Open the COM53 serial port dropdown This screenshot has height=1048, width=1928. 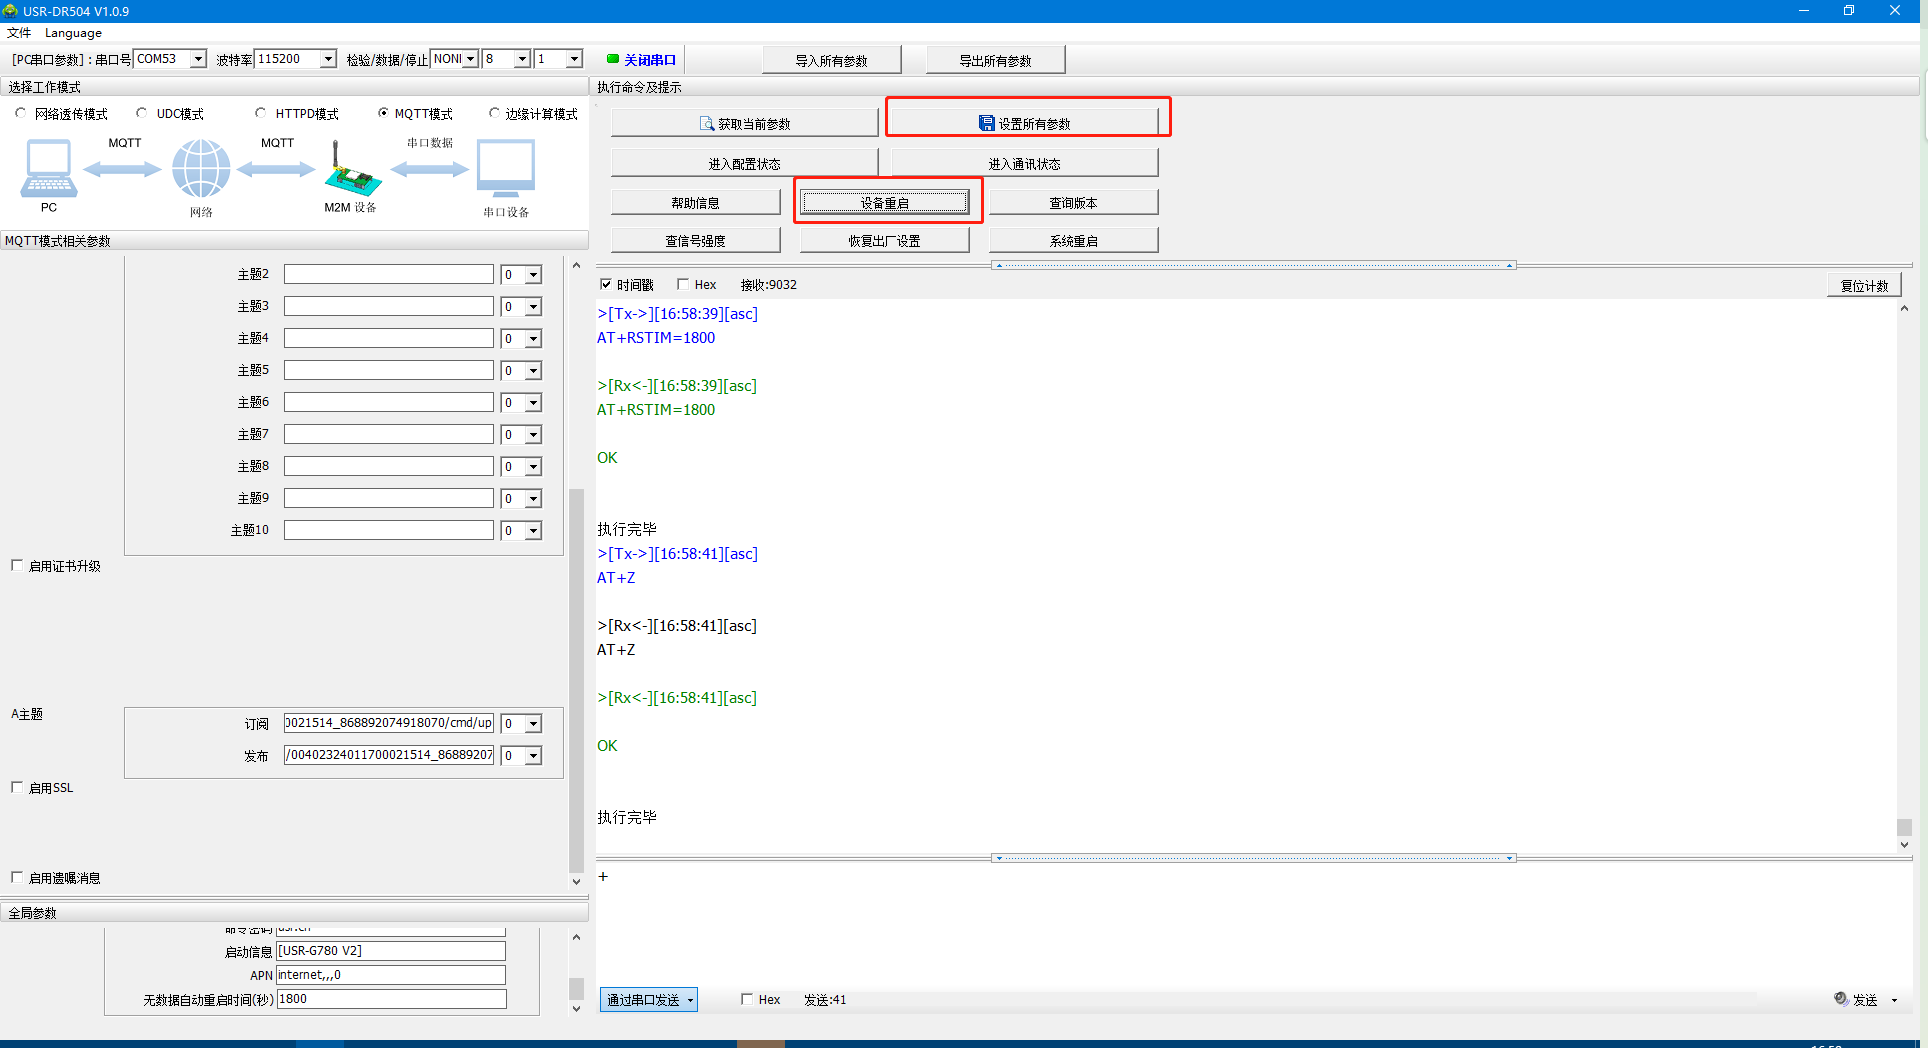click(198, 59)
